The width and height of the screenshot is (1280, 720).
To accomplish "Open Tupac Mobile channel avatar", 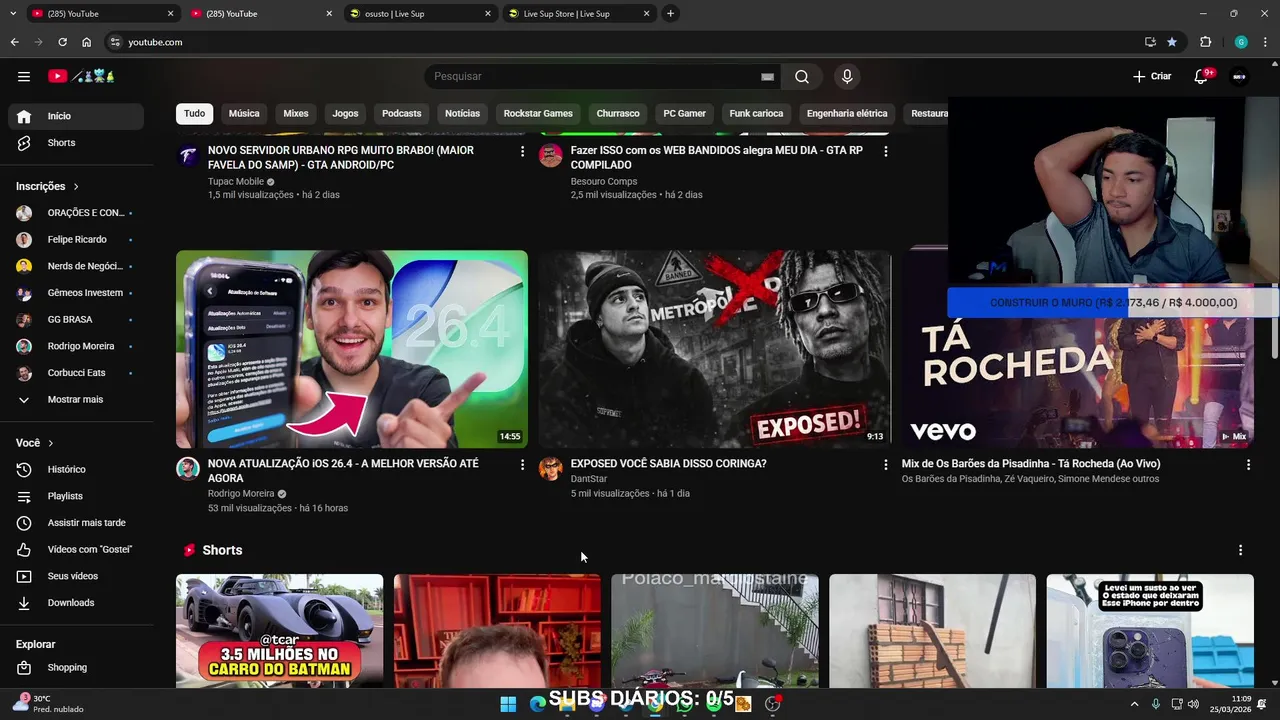I will (188, 155).
